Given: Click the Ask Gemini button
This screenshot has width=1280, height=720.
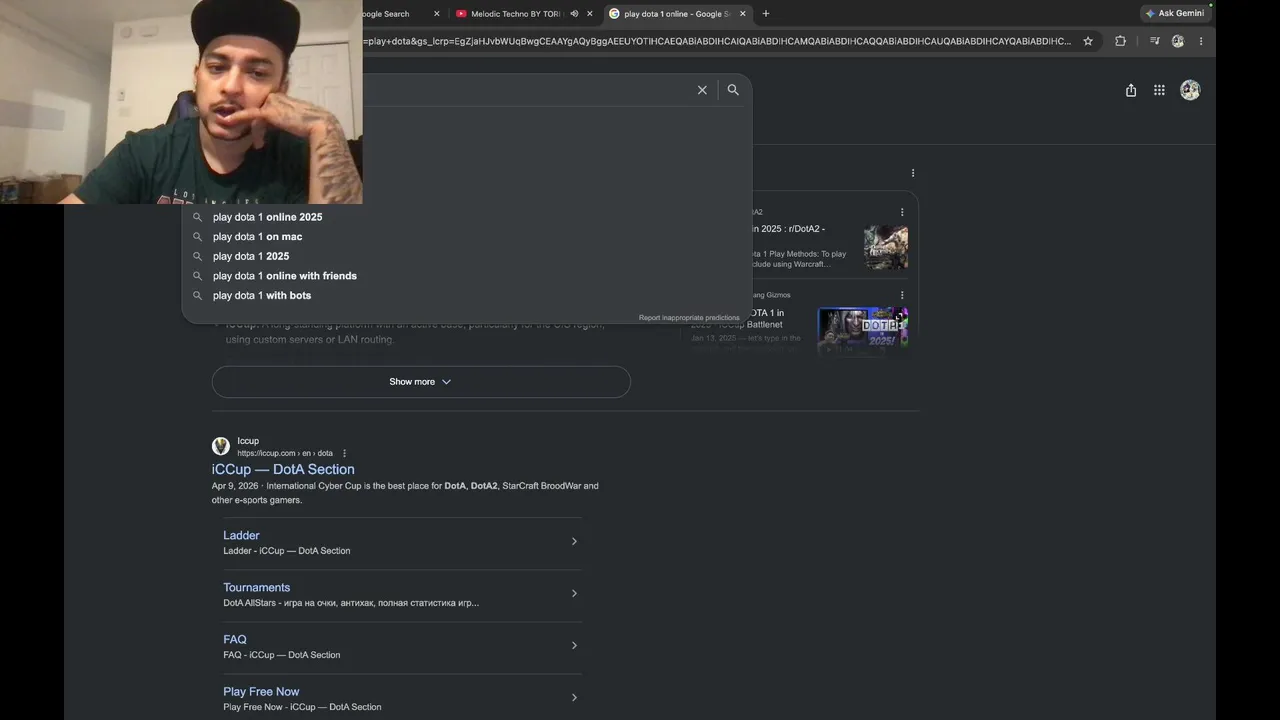Looking at the screenshot, I should pos(1174,13).
